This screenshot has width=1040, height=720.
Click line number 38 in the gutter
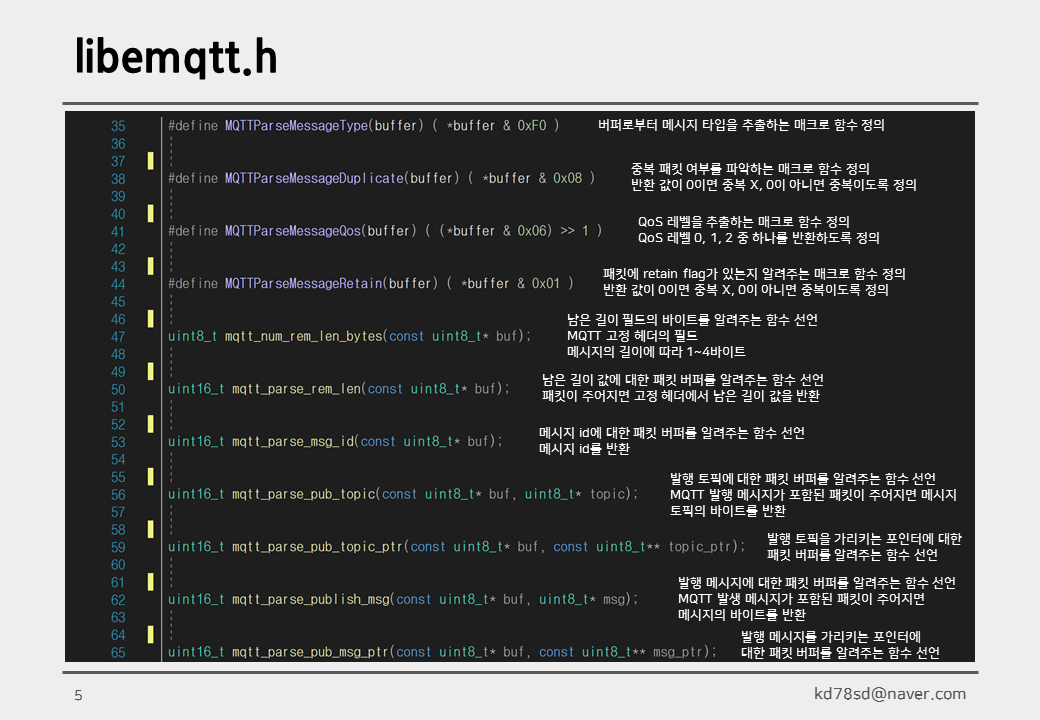[x=118, y=179]
